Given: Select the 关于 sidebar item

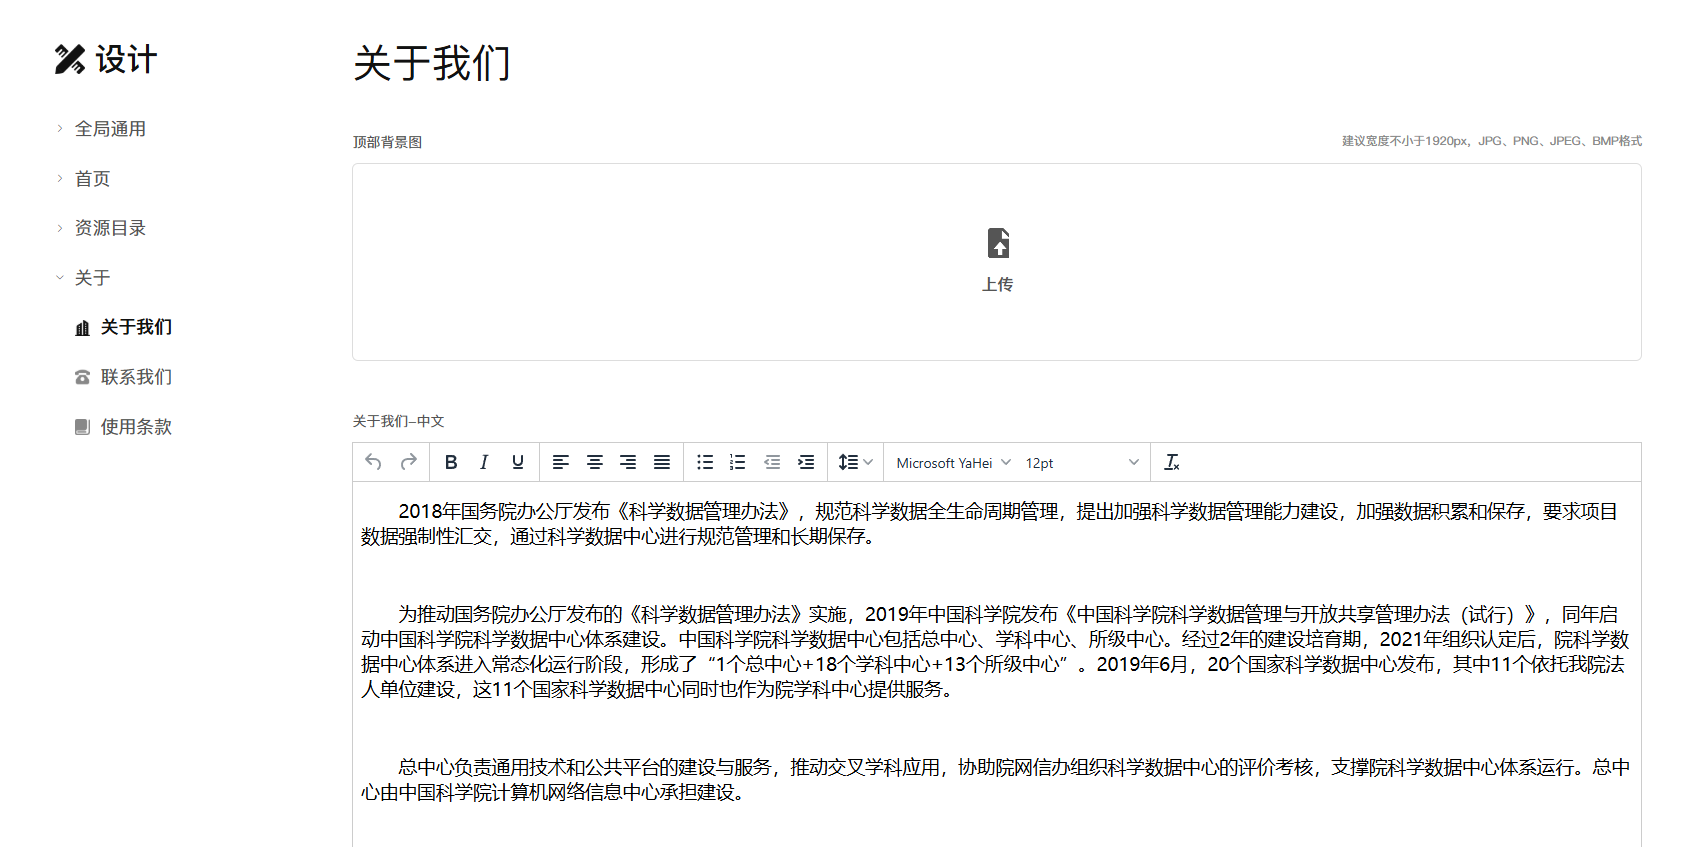Looking at the screenshot, I should point(92,278).
